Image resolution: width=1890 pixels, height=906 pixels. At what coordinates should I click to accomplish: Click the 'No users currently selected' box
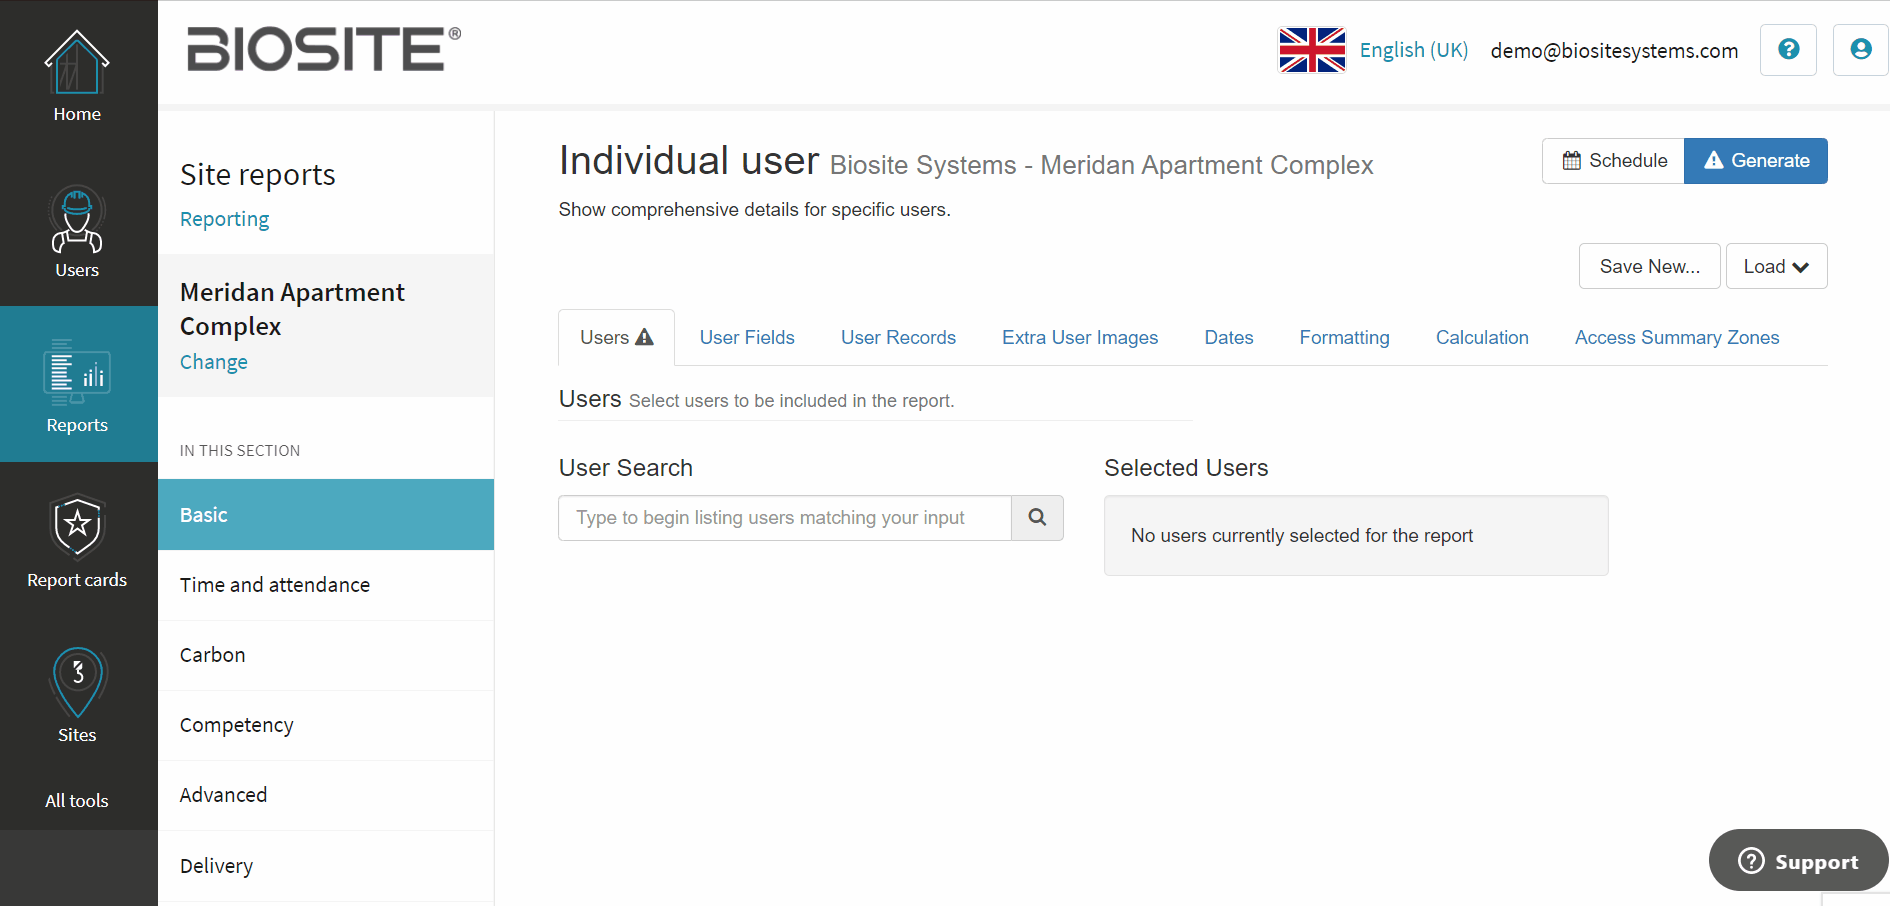[x=1356, y=536]
